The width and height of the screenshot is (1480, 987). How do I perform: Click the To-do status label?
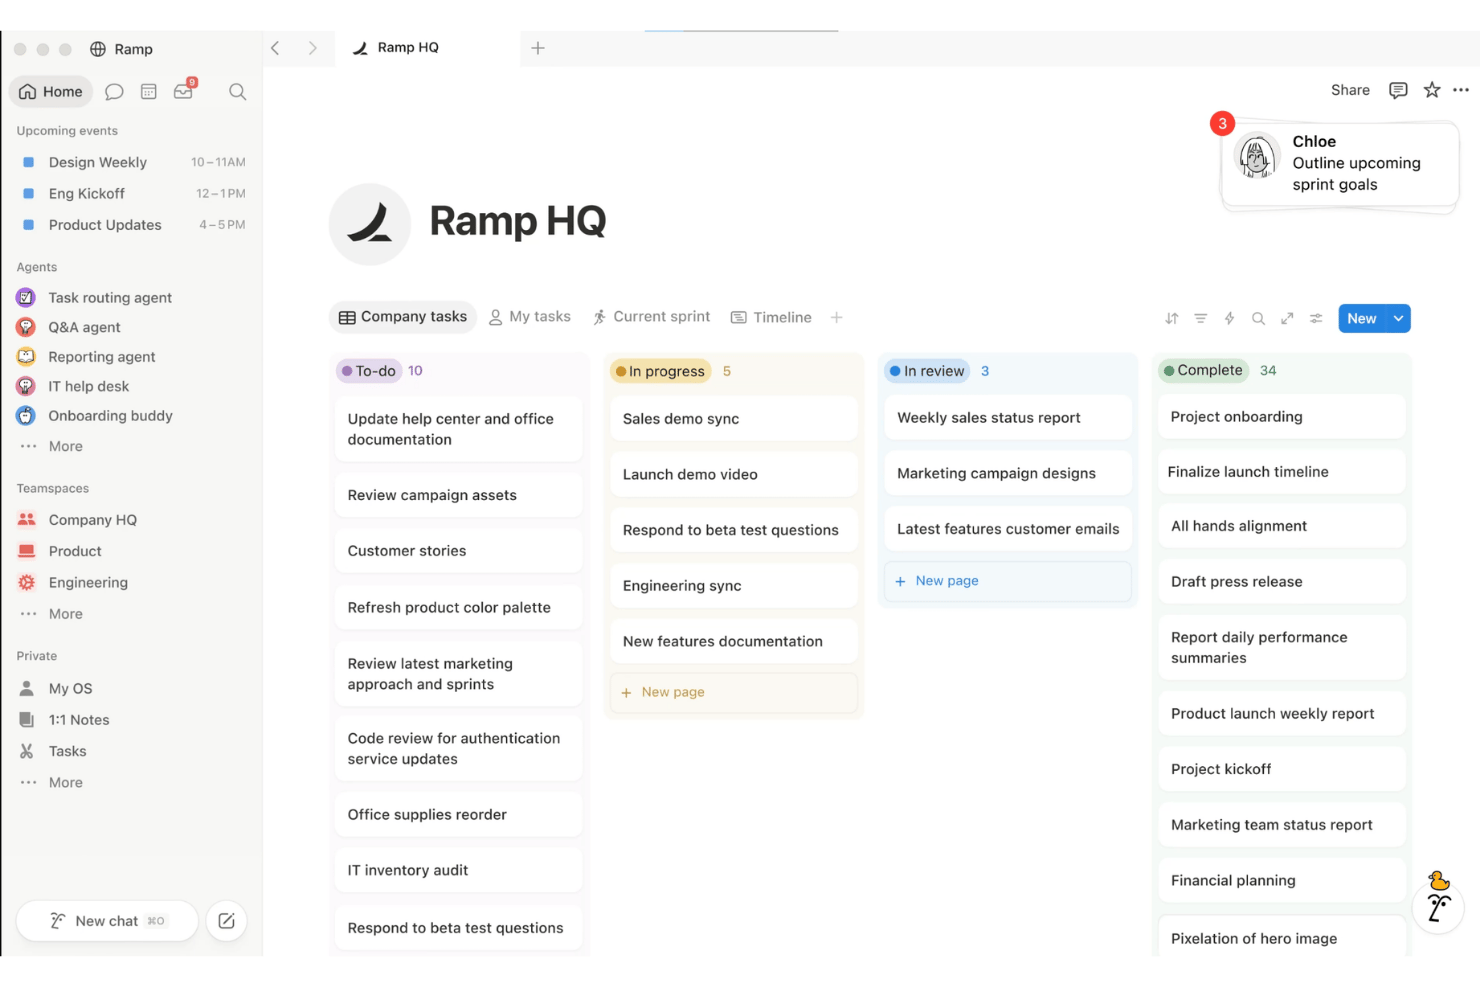369,371
